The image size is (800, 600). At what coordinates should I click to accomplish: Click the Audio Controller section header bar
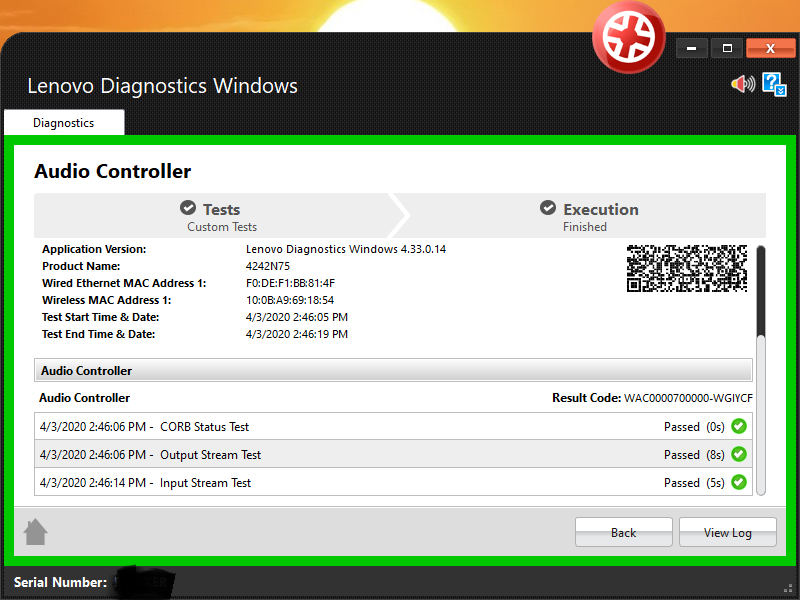(x=393, y=370)
